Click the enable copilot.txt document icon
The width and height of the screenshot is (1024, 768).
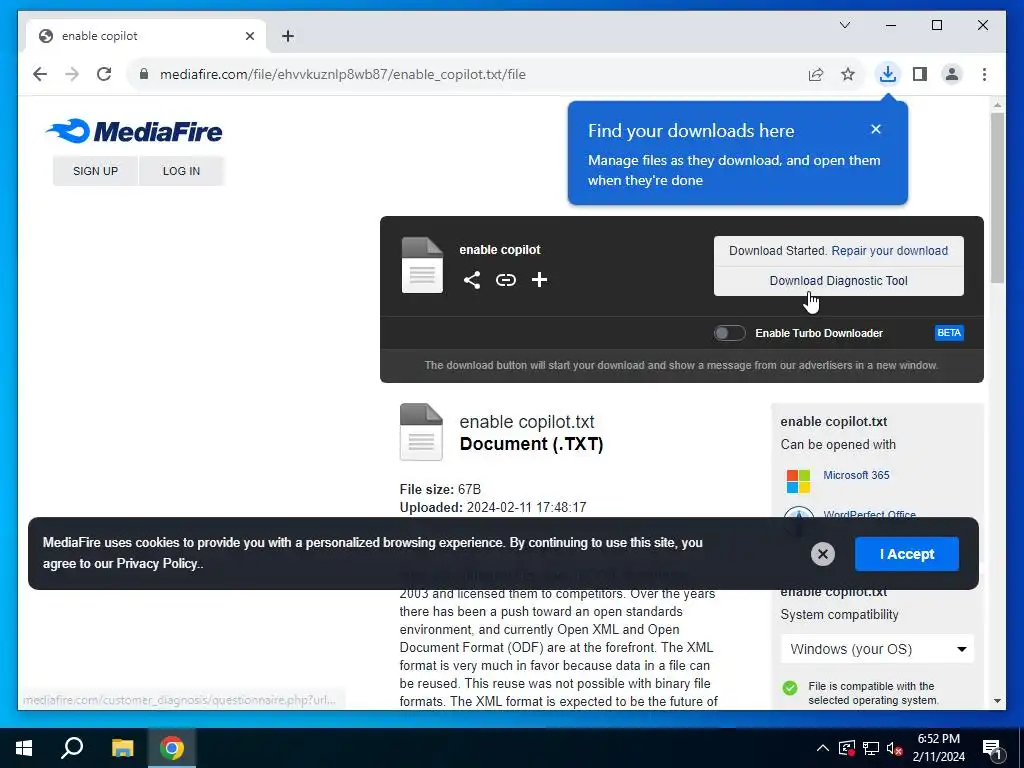[421, 432]
